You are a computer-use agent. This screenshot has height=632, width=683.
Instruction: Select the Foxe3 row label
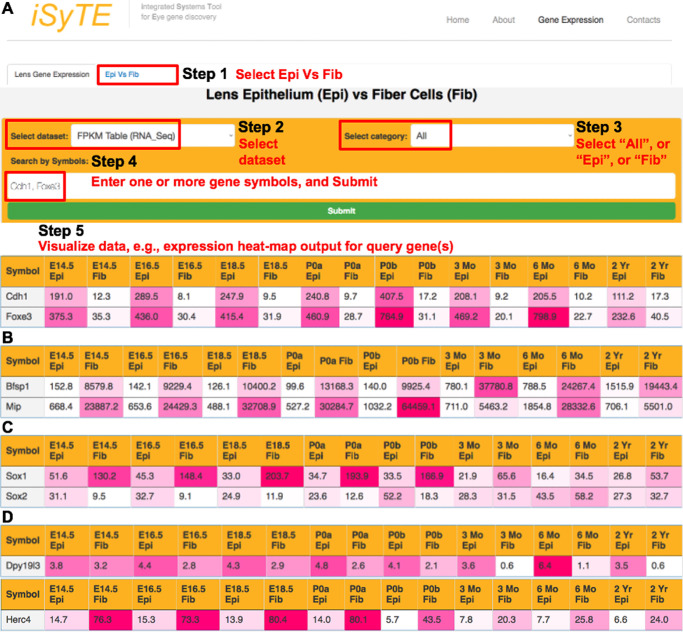click(24, 317)
